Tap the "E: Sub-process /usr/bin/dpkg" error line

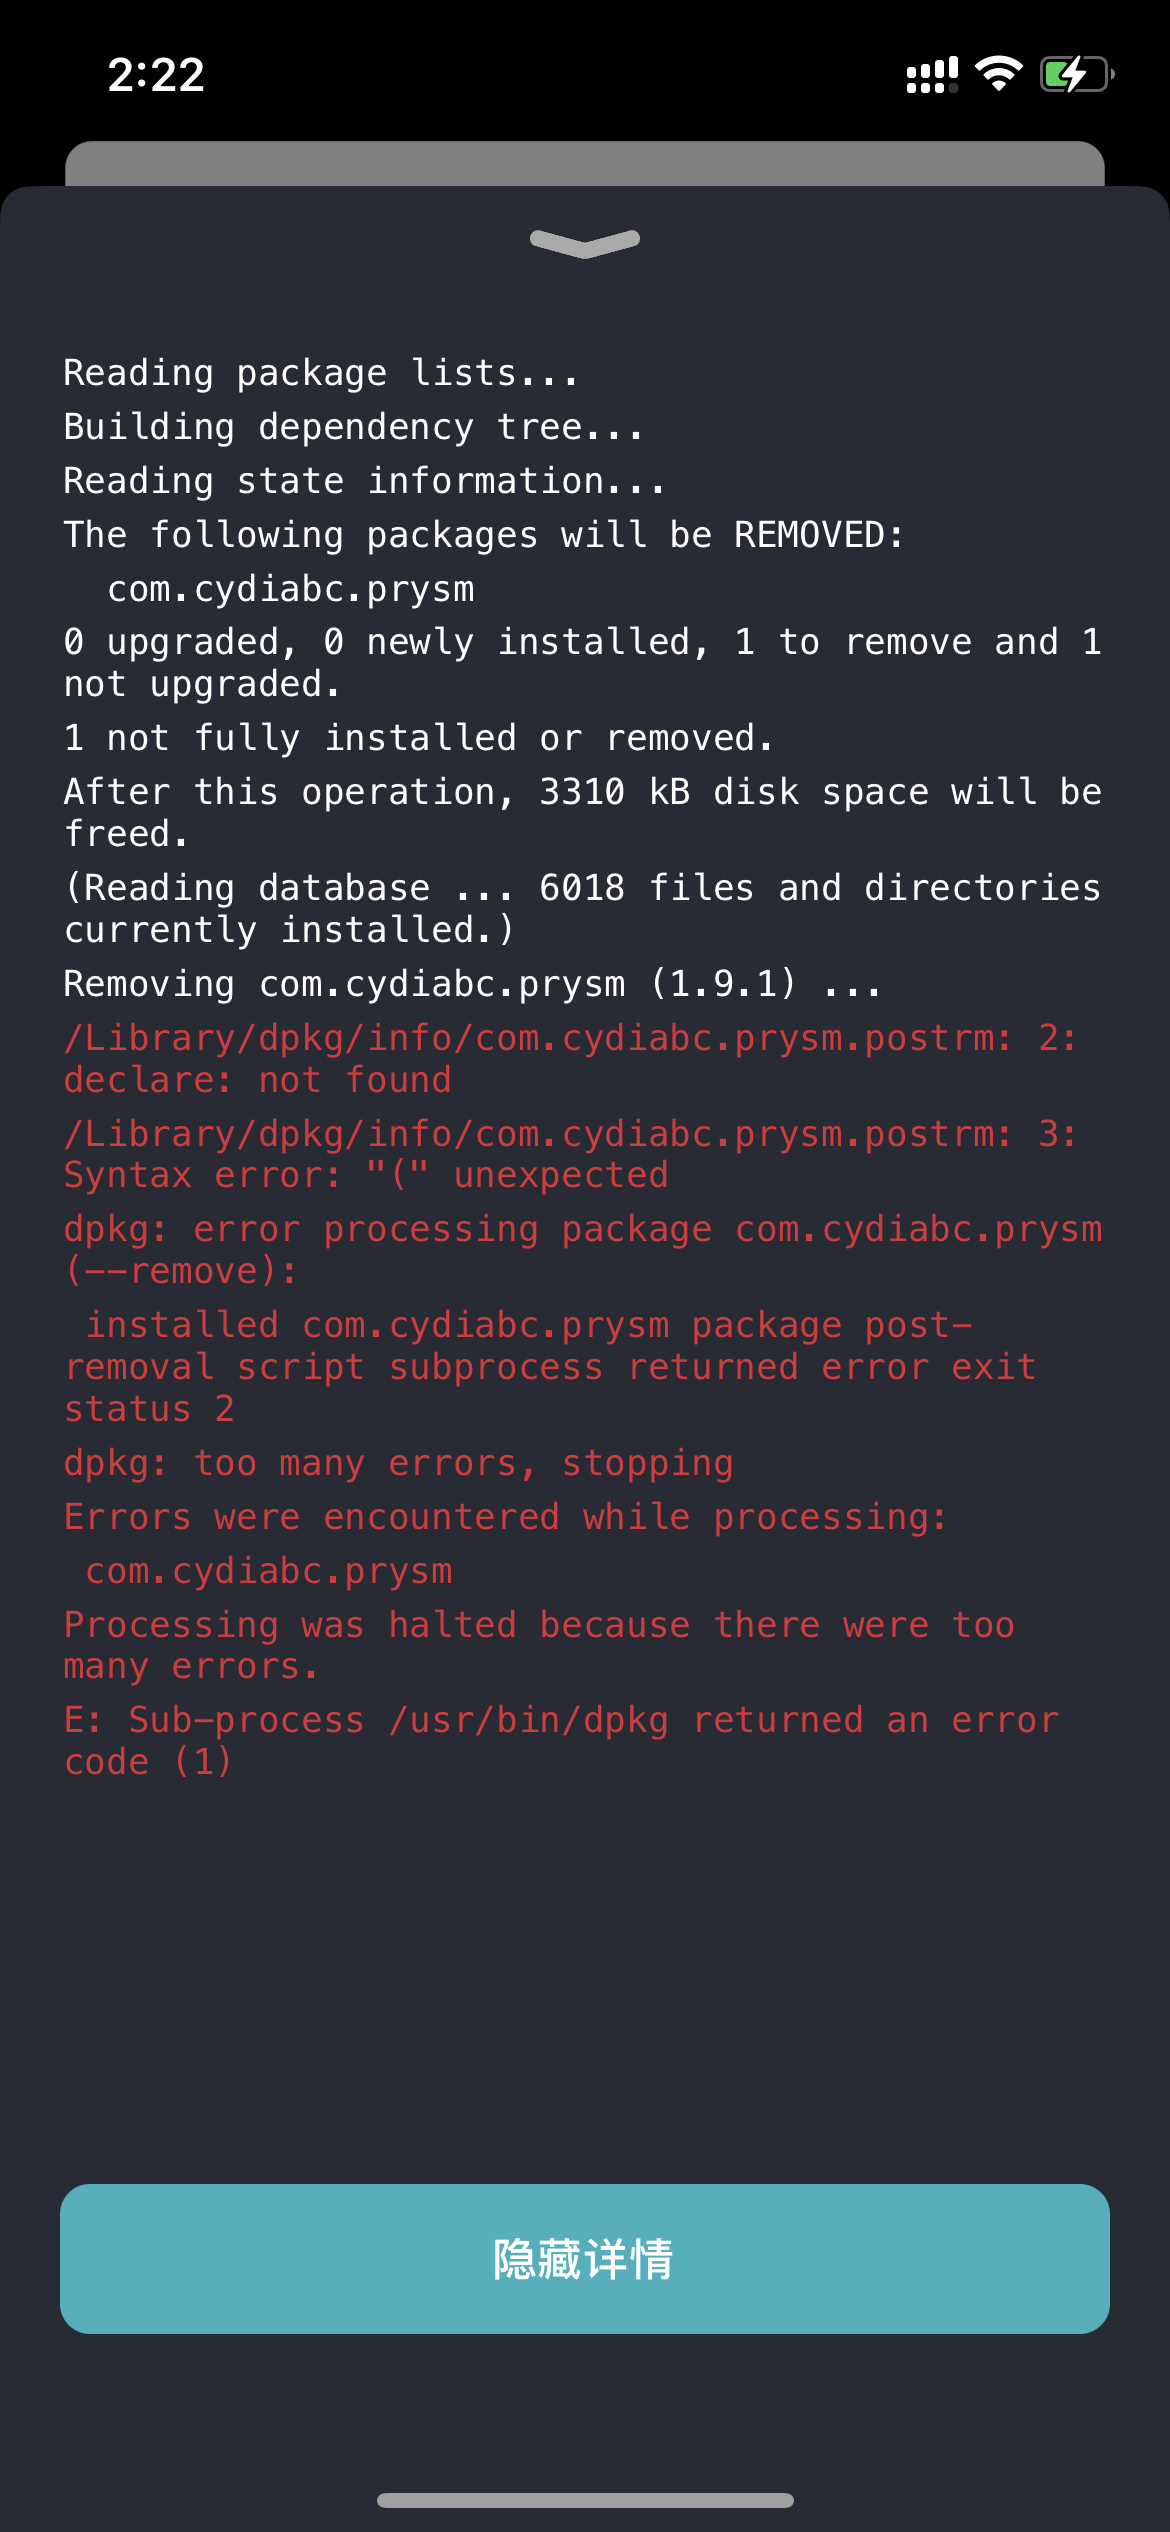pyautogui.click(x=560, y=1720)
